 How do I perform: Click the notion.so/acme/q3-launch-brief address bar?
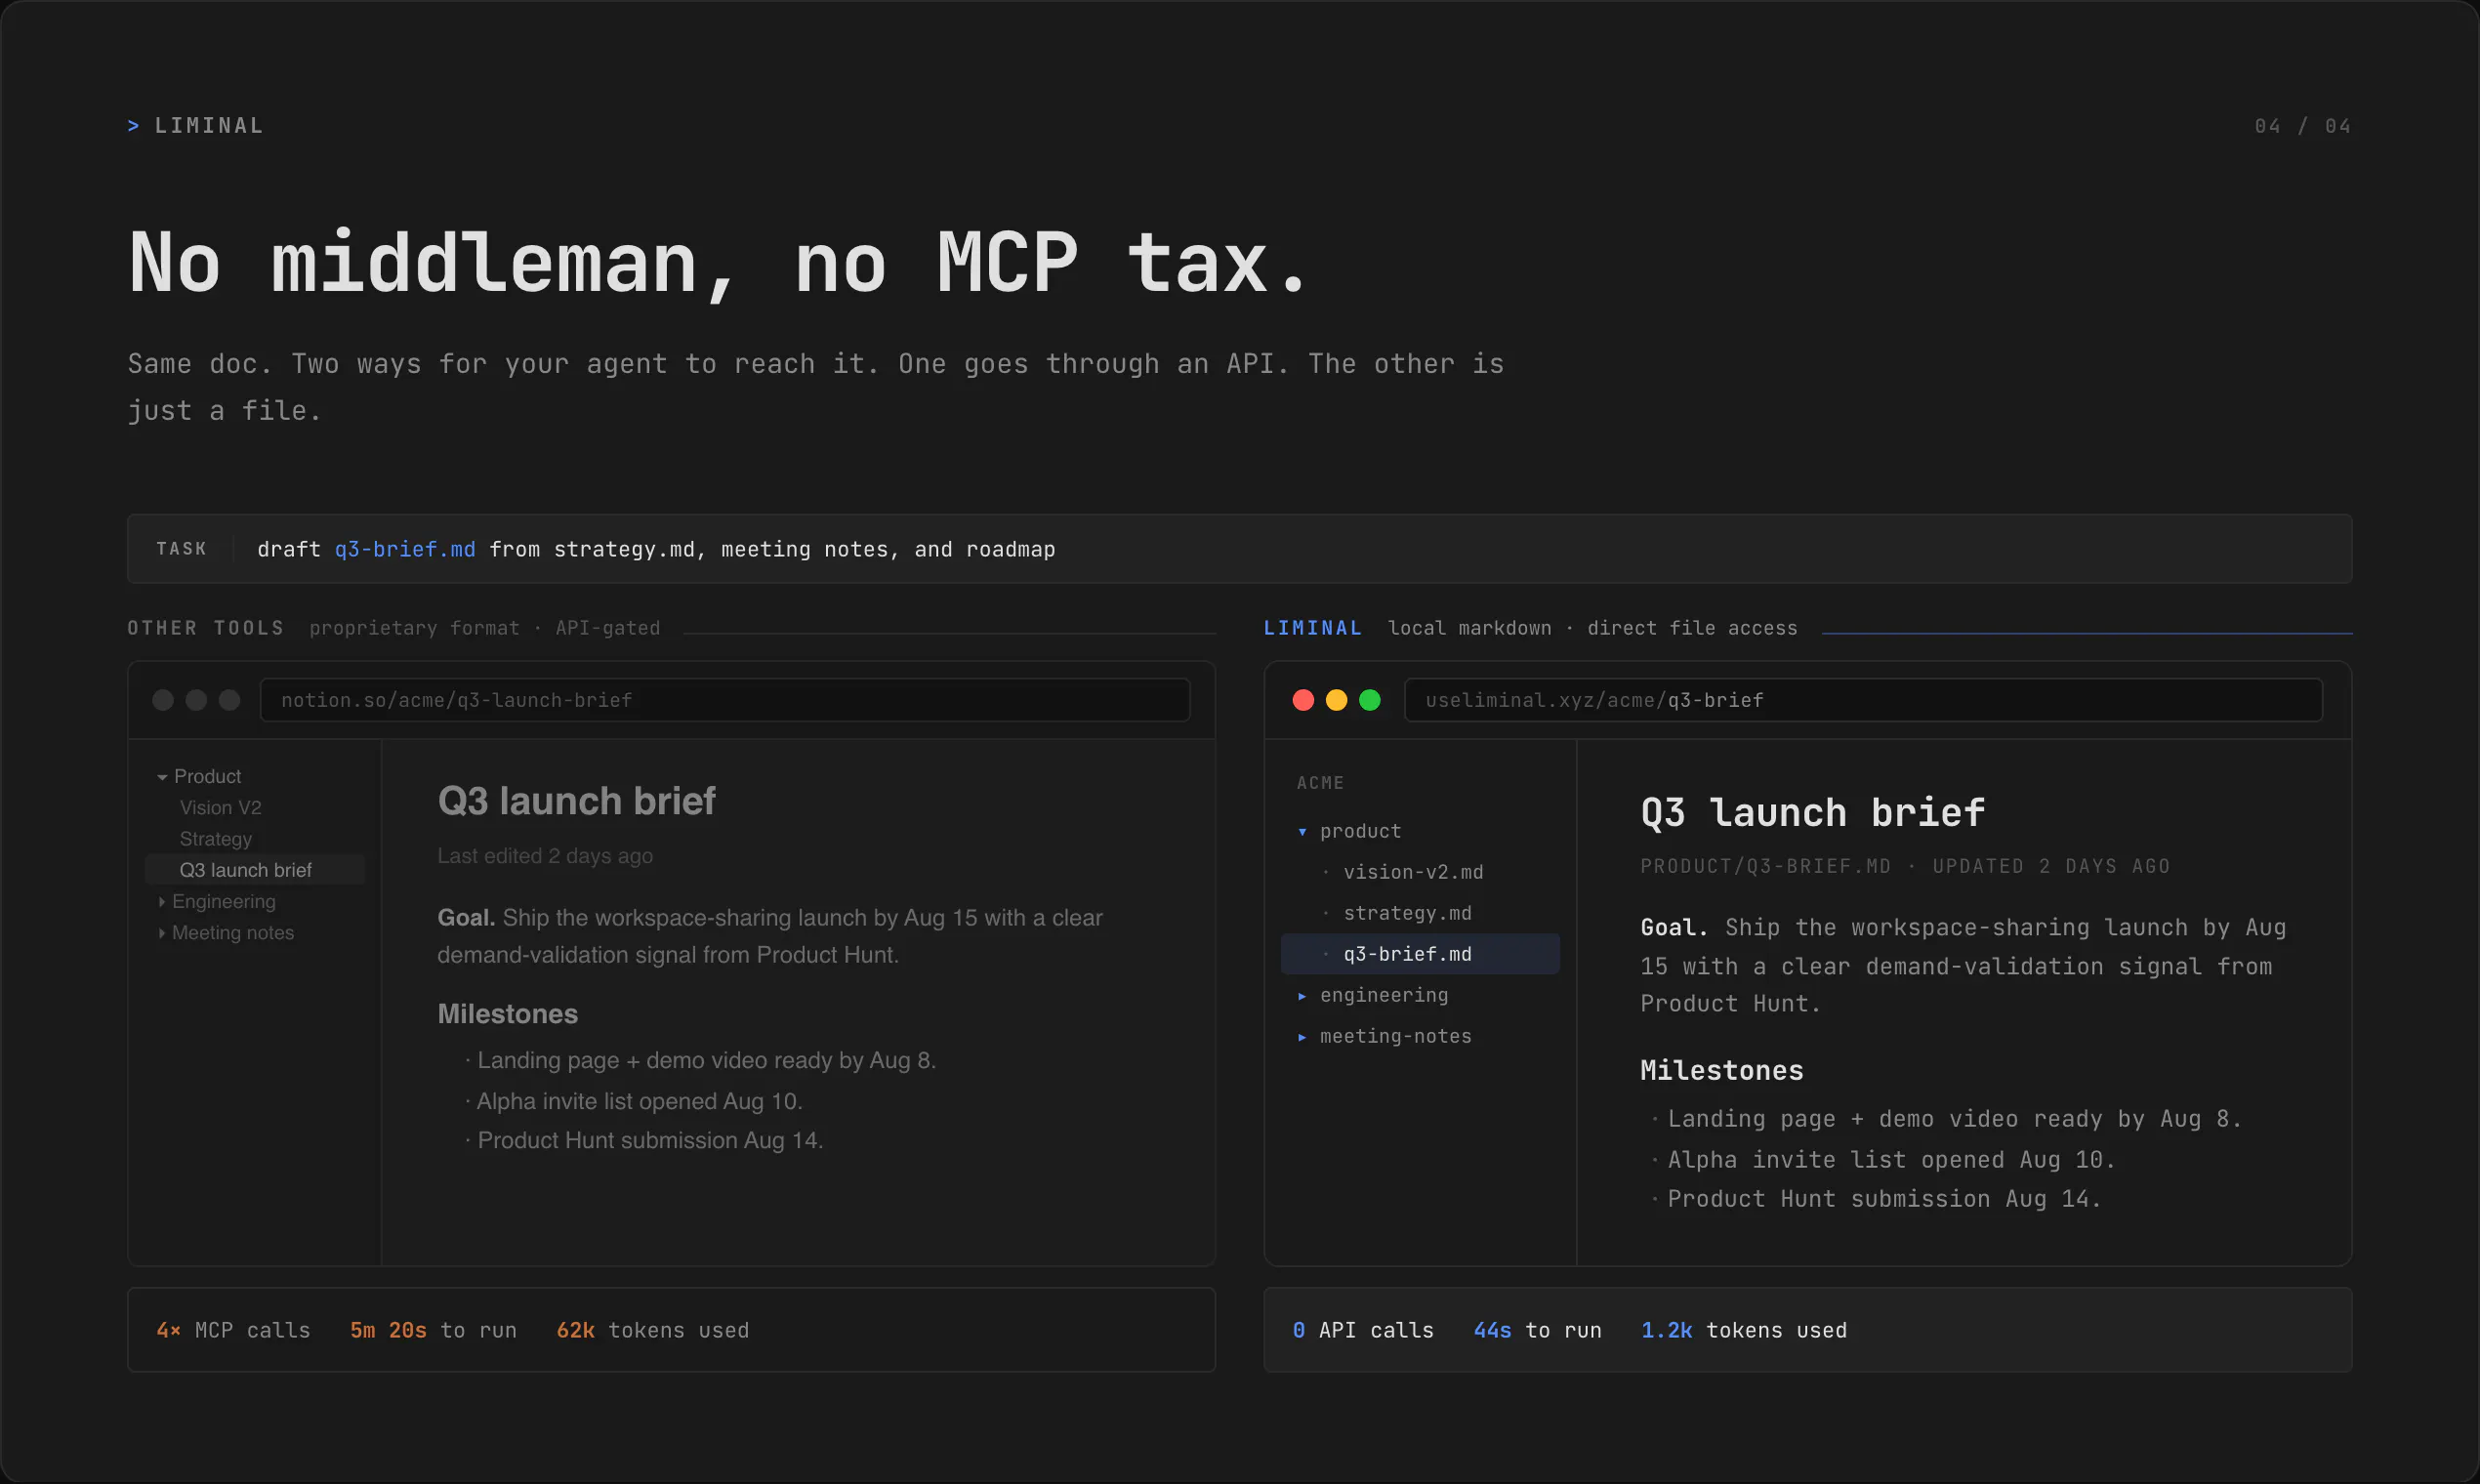click(725, 700)
